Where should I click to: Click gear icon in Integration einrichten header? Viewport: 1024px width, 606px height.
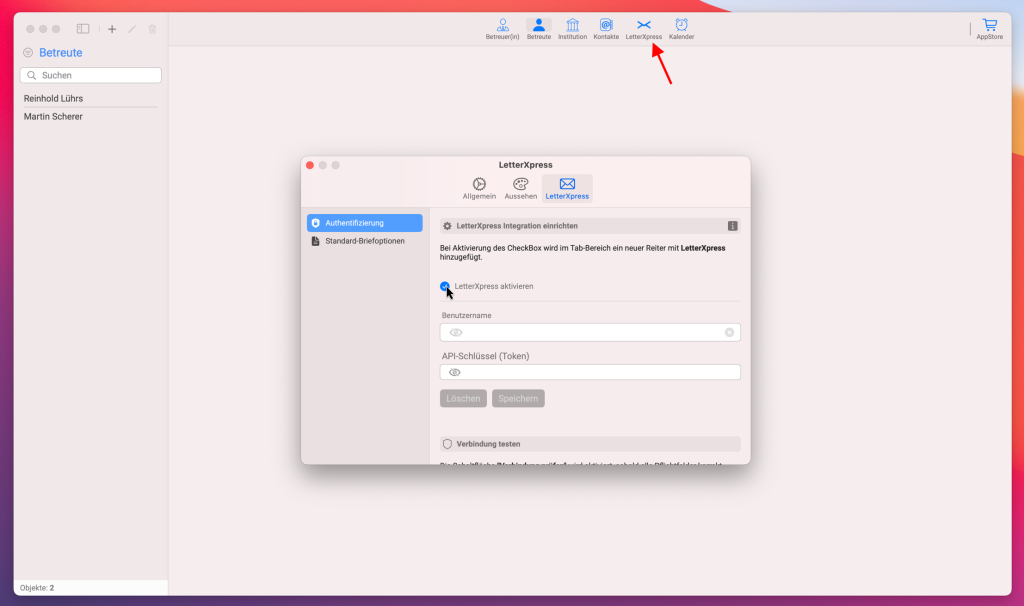pos(447,226)
